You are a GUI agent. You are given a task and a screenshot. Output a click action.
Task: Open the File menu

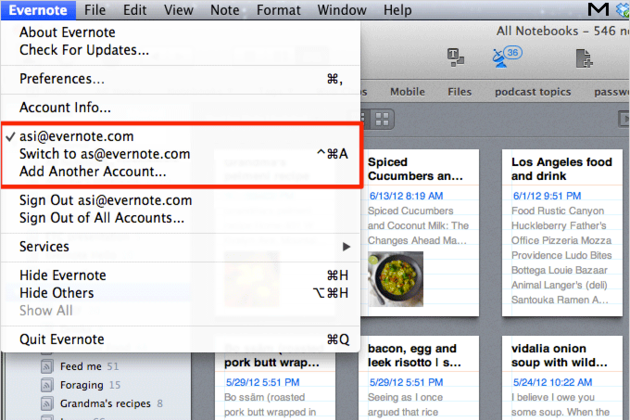coord(95,10)
